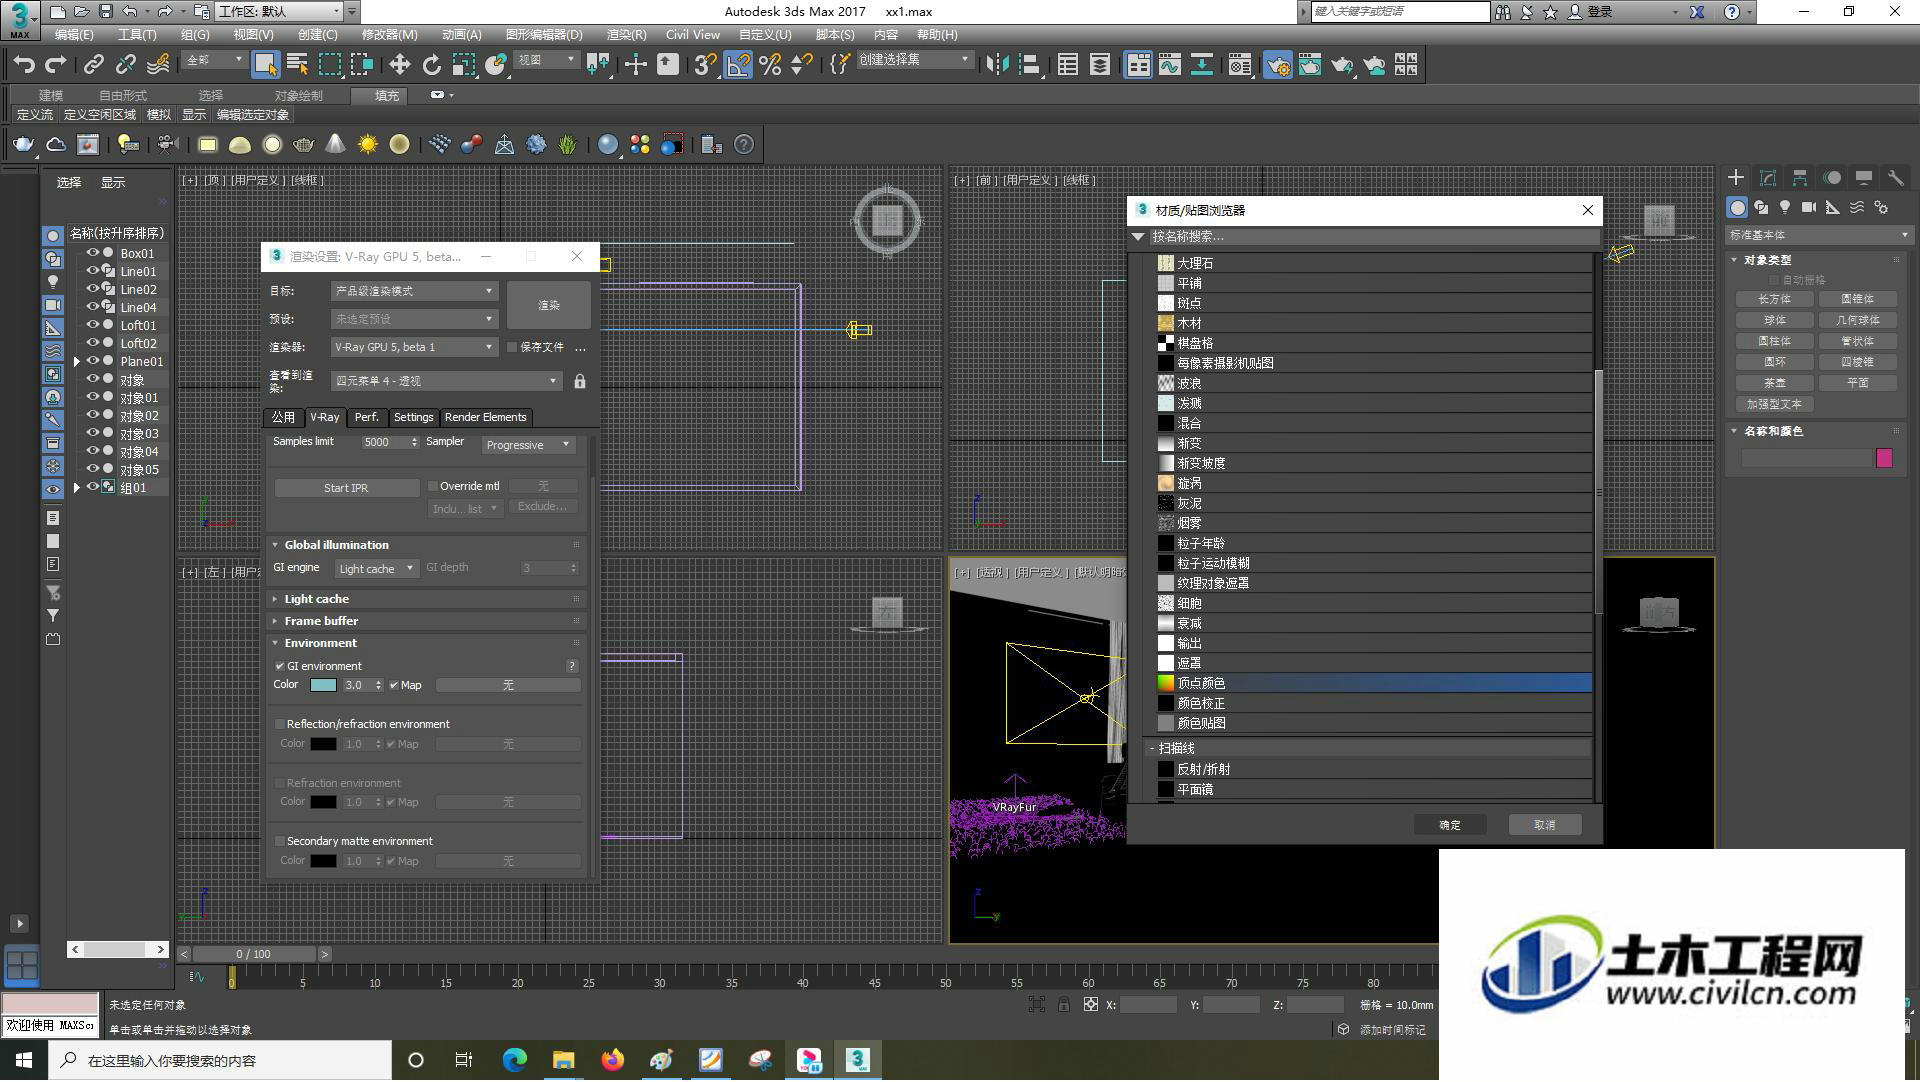Select the 顶点颜色 map in browser list

point(1373,684)
